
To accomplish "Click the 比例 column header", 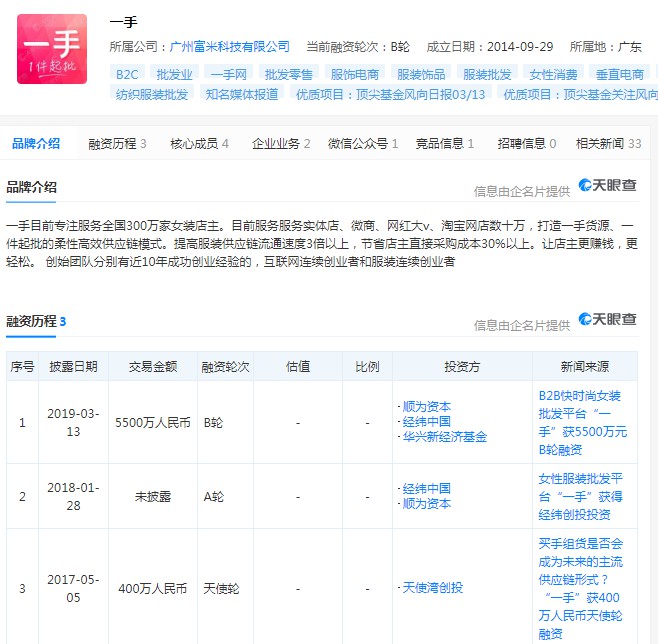I will point(367,366).
